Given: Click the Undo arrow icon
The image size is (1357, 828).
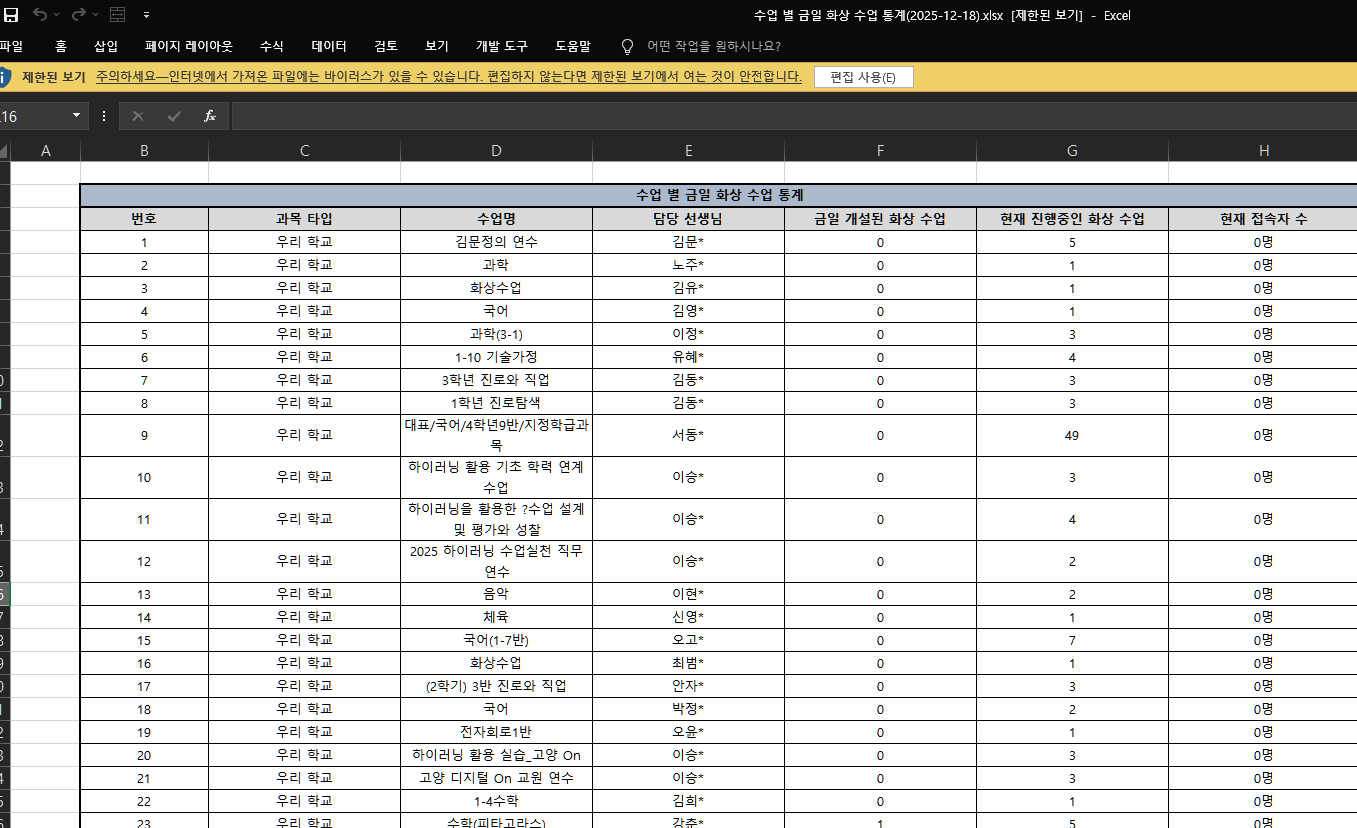Looking at the screenshot, I should (x=40, y=15).
